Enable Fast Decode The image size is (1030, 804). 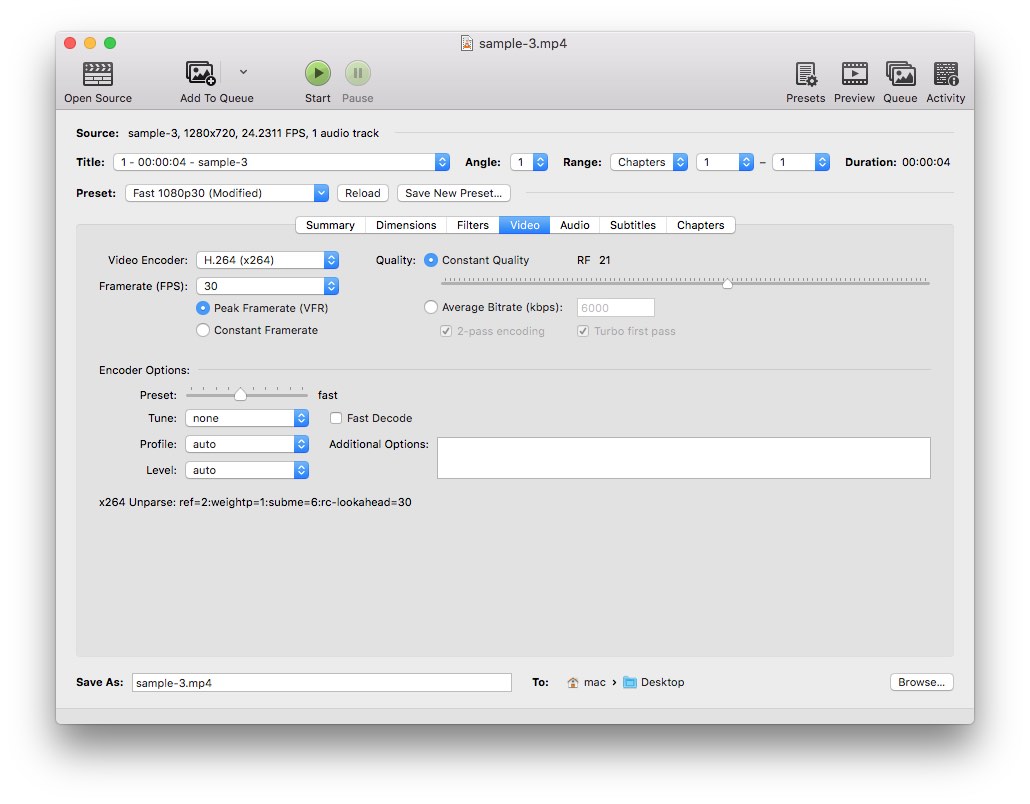336,418
